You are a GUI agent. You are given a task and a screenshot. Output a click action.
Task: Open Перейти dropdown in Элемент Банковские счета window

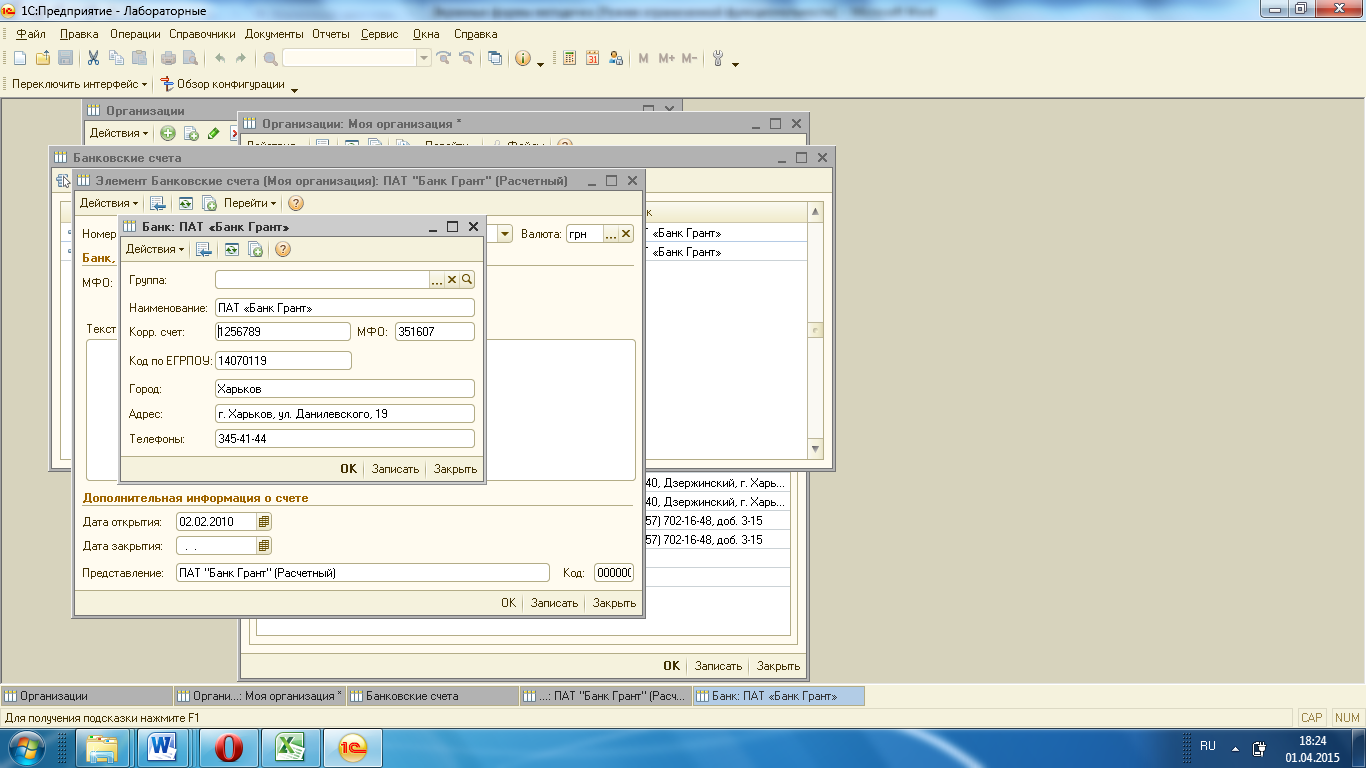point(250,203)
